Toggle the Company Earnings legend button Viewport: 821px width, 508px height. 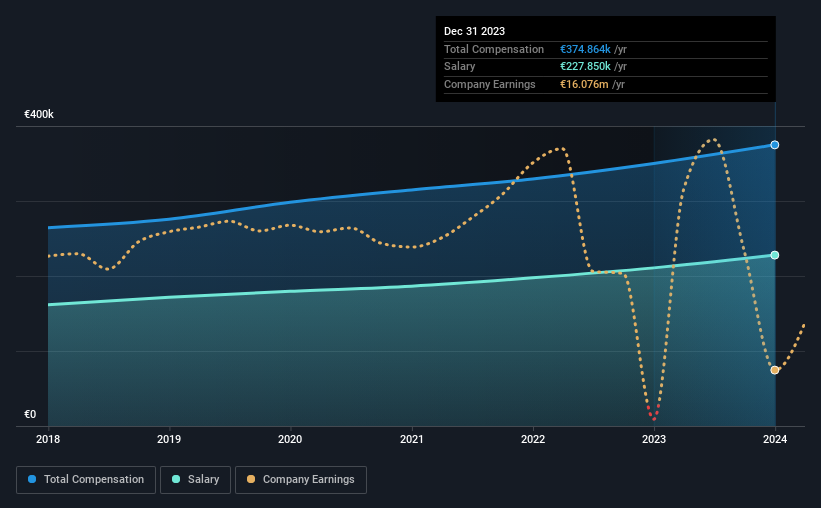tap(301, 480)
